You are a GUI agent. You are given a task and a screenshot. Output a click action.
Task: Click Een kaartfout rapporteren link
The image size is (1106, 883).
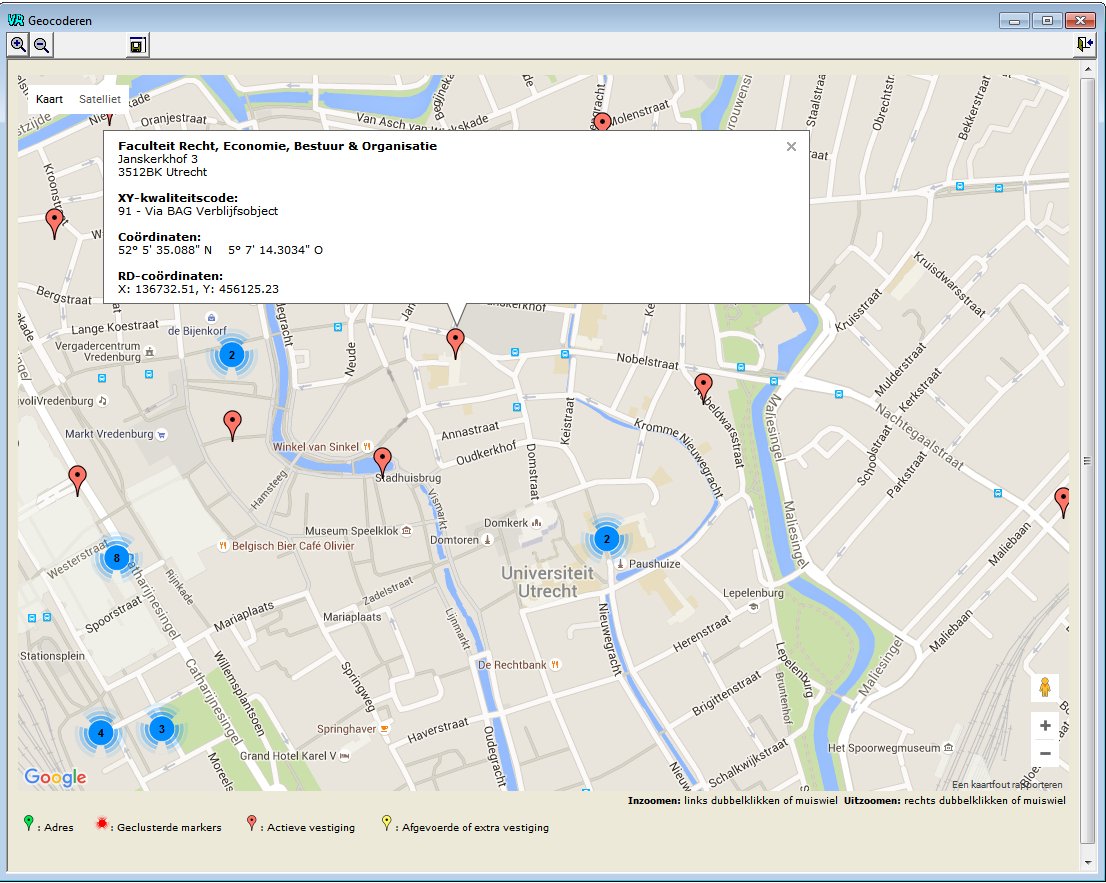tap(1007, 784)
